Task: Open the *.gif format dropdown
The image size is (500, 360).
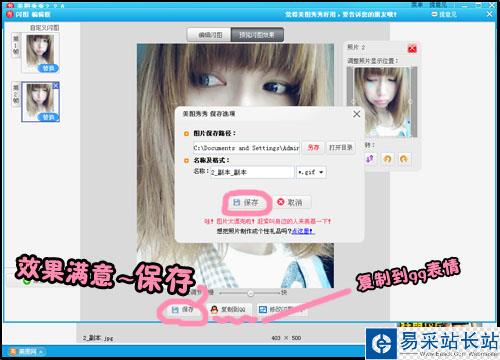Action: tap(311, 172)
